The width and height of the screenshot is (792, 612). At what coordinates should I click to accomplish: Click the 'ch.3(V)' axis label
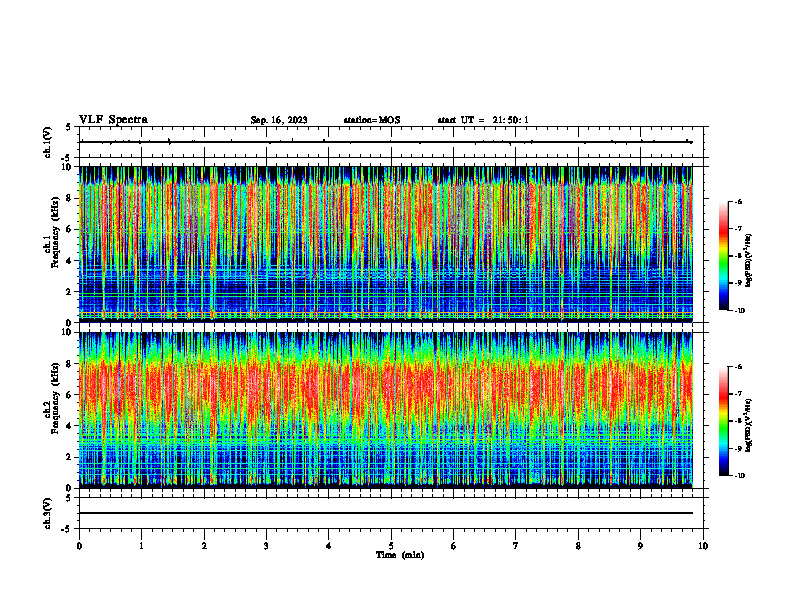[48, 513]
